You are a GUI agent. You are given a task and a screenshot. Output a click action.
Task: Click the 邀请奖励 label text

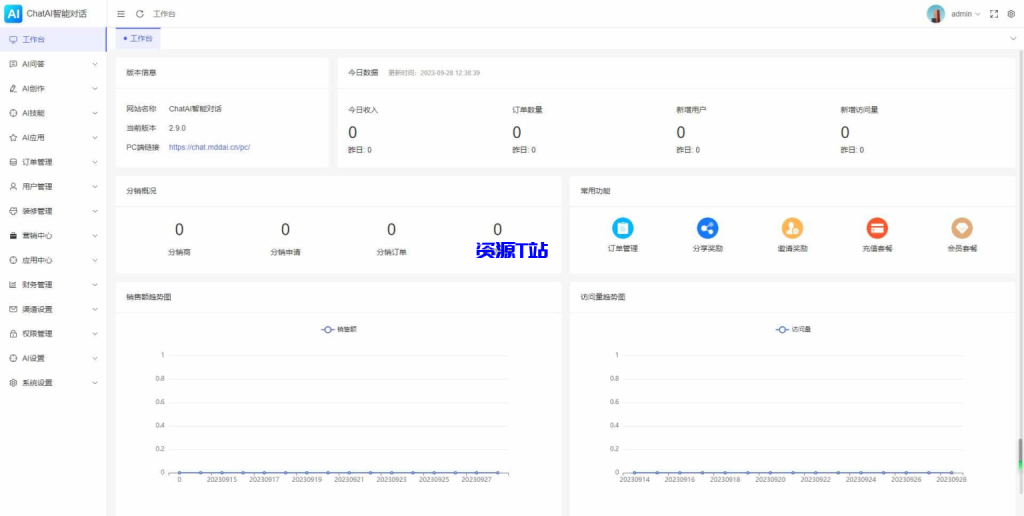tap(792, 249)
